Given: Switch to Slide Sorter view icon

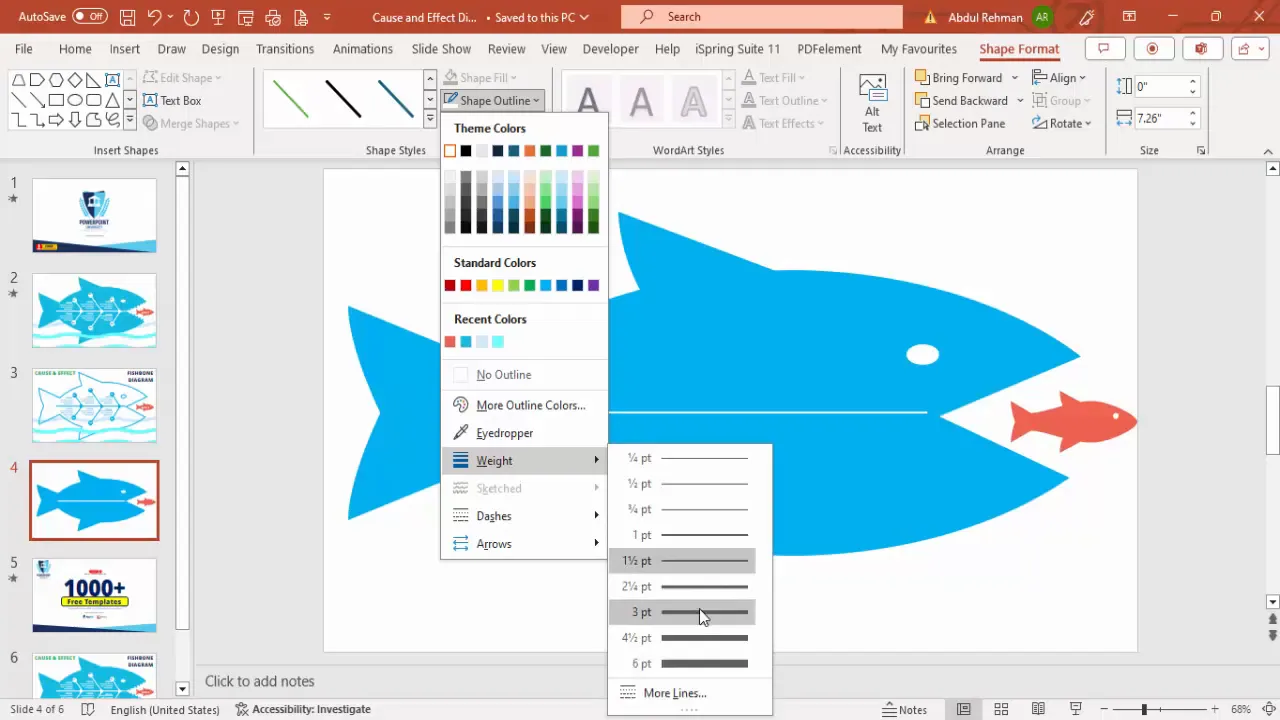Looking at the screenshot, I should click(1001, 709).
